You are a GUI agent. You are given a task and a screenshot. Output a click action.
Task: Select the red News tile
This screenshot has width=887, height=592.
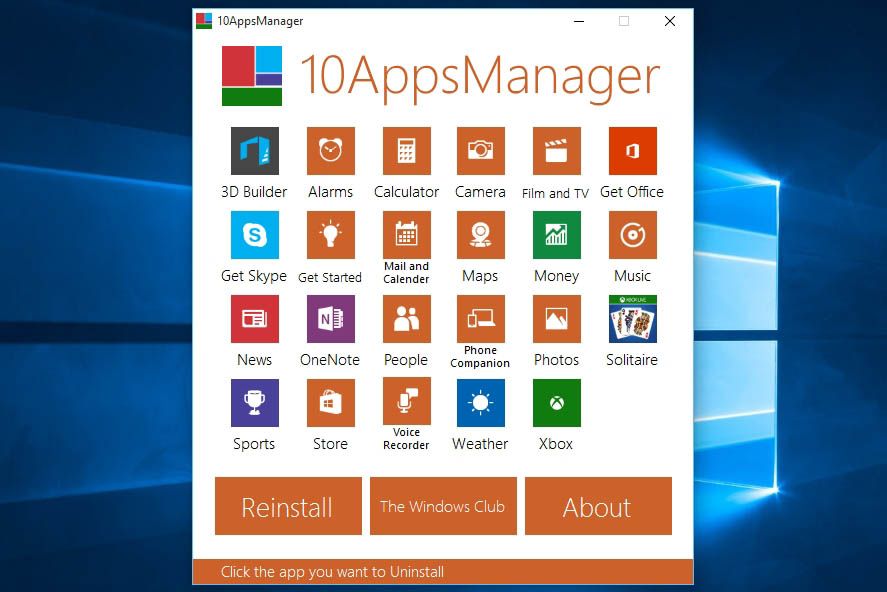255,319
